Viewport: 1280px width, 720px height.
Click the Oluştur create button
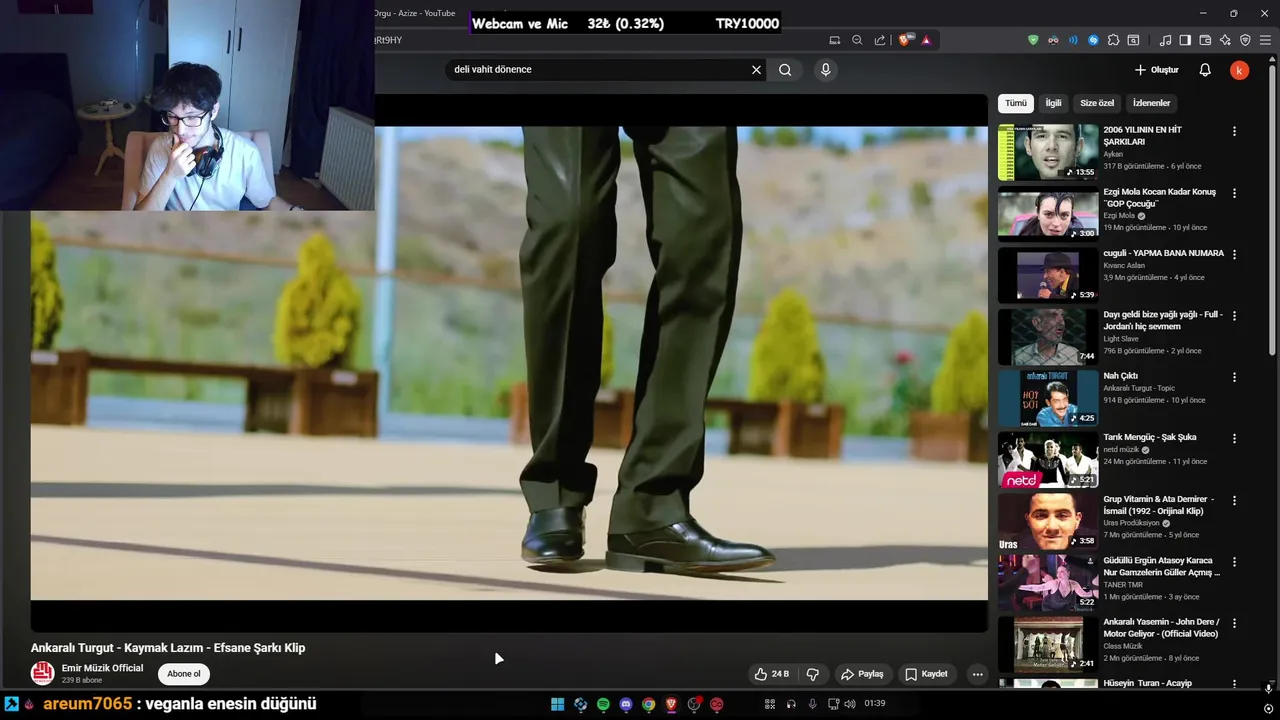pos(1156,70)
